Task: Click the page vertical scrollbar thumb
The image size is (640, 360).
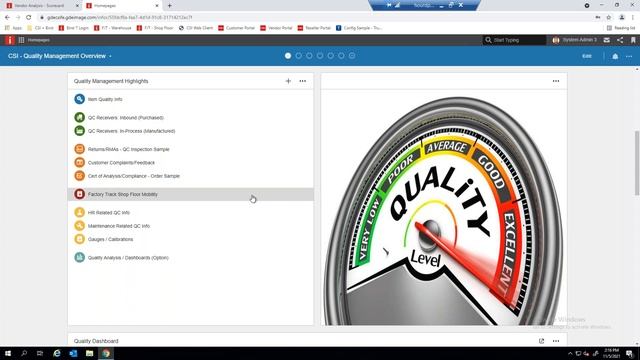Action: 637,163
